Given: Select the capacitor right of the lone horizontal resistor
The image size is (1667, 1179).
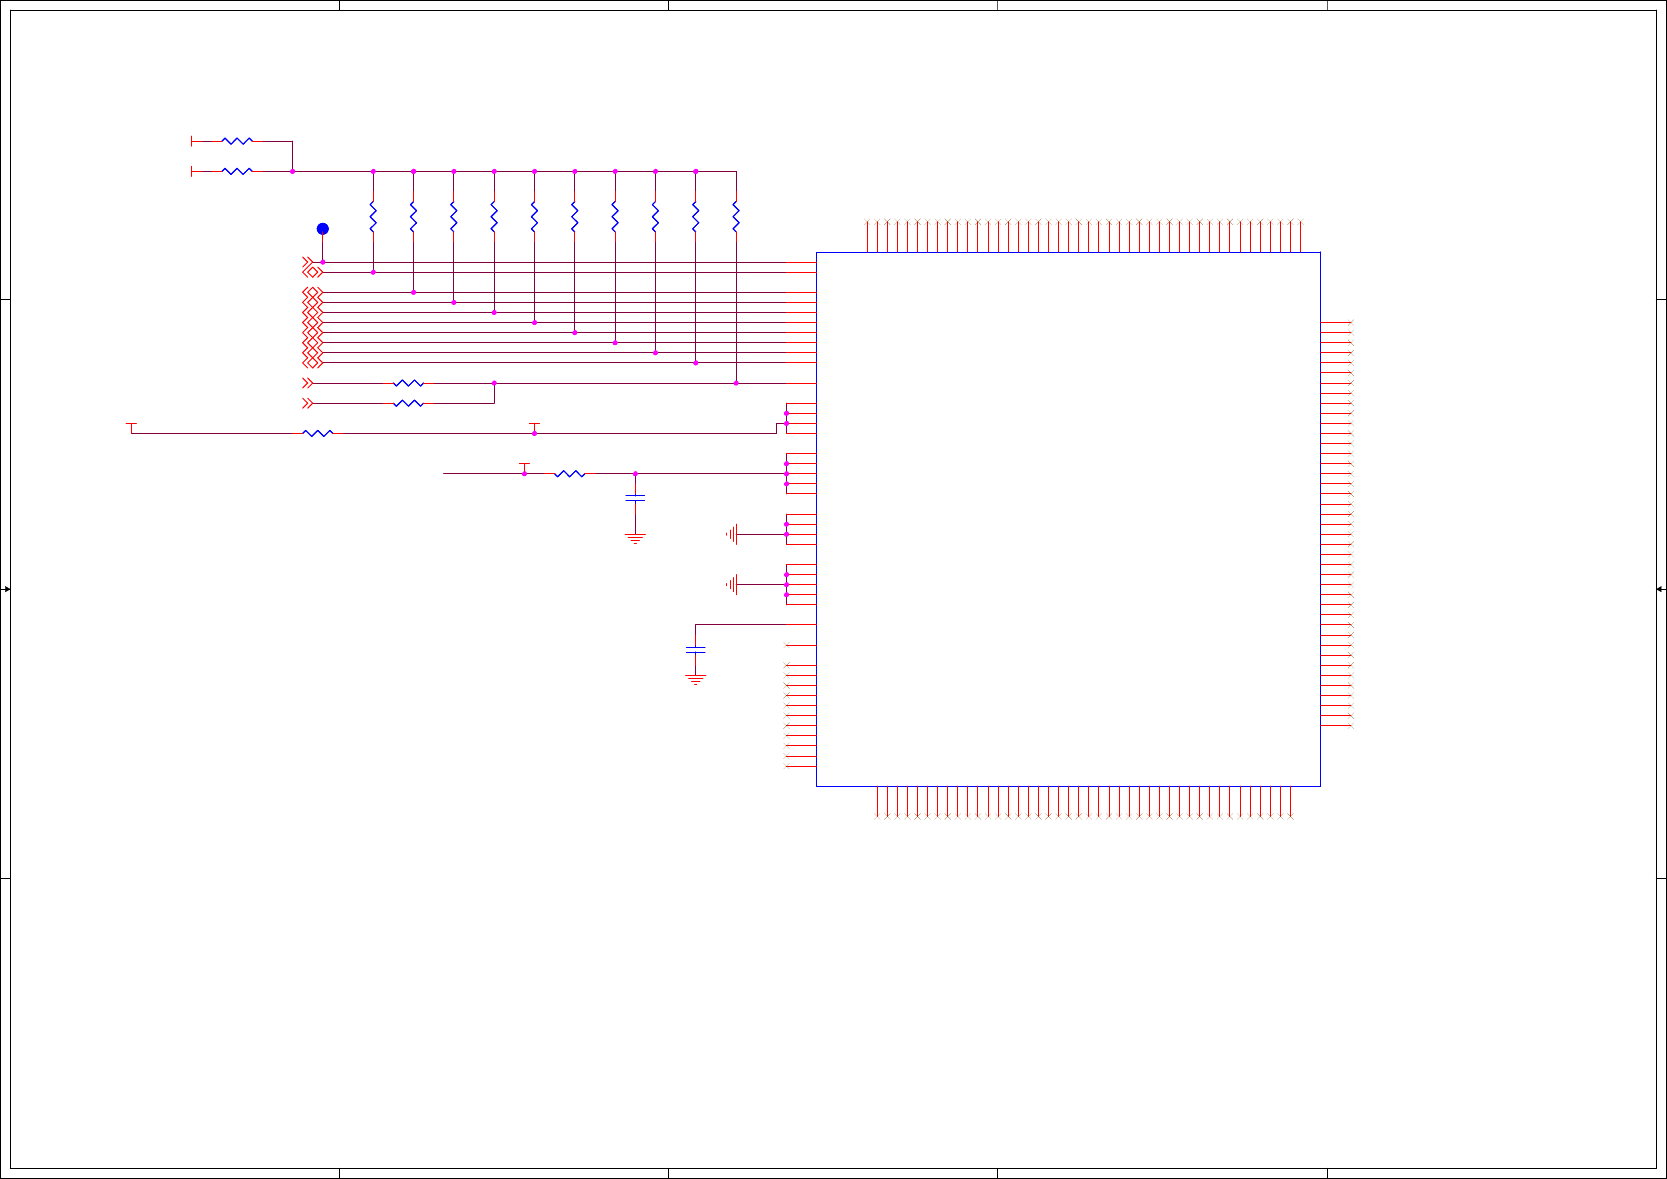Looking at the screenshot, I should [x=635, y=497].
